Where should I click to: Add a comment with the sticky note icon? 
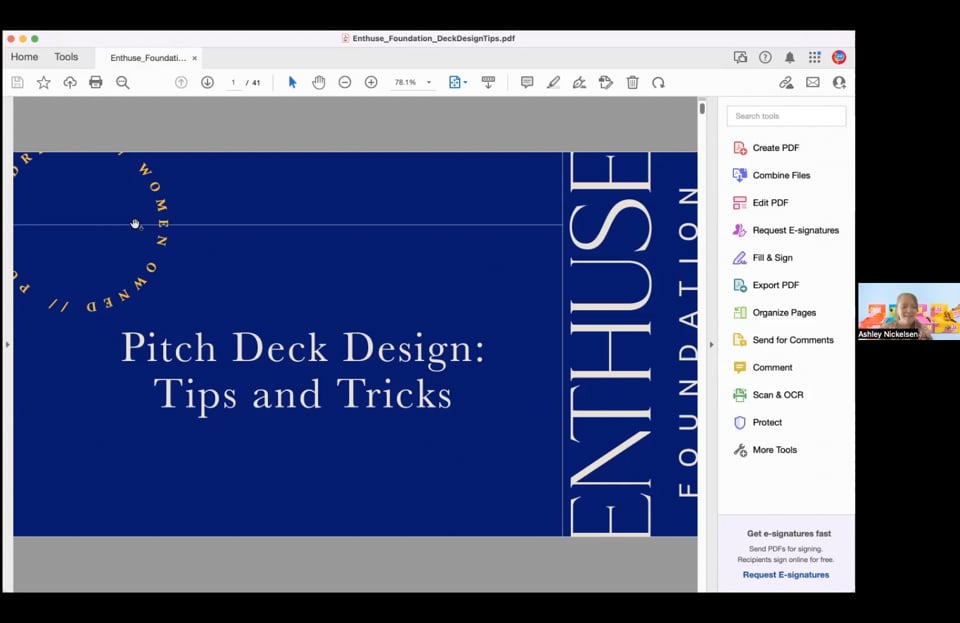coord(527,83)
